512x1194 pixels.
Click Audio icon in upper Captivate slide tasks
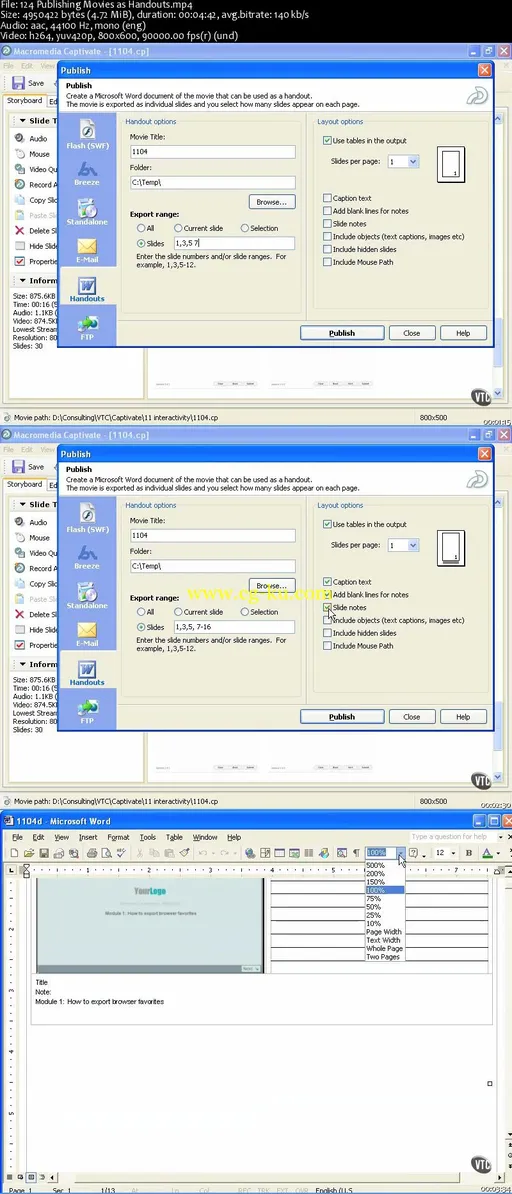click(19, 139)
